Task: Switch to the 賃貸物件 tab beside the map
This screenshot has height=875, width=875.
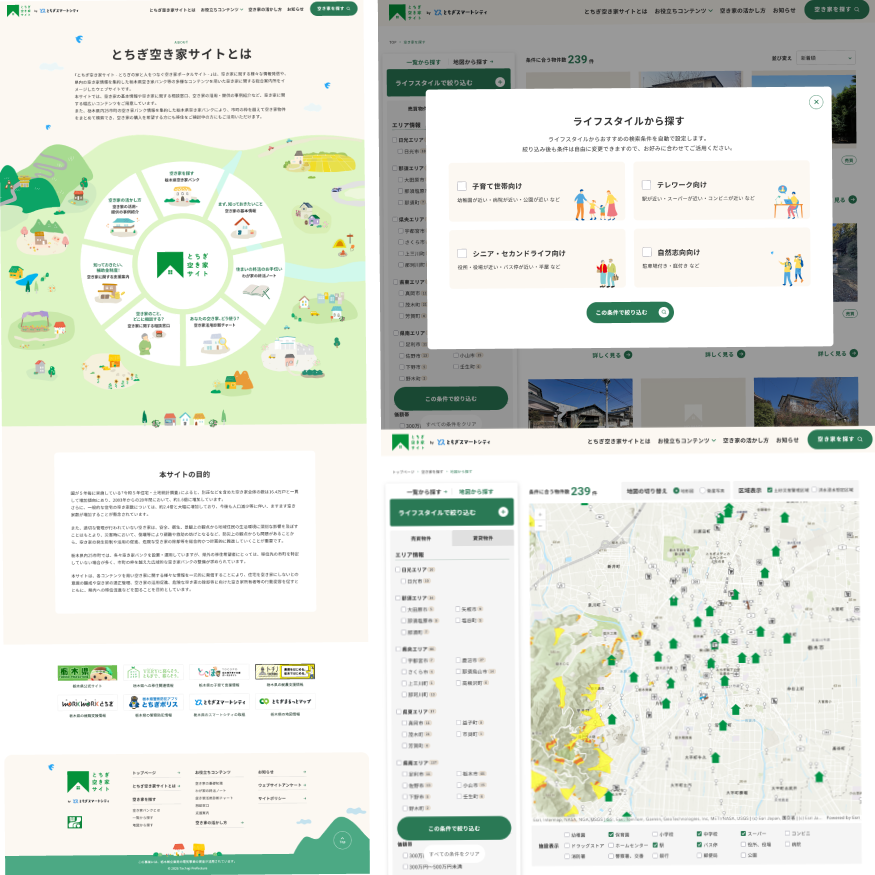Action: (483, 538)
